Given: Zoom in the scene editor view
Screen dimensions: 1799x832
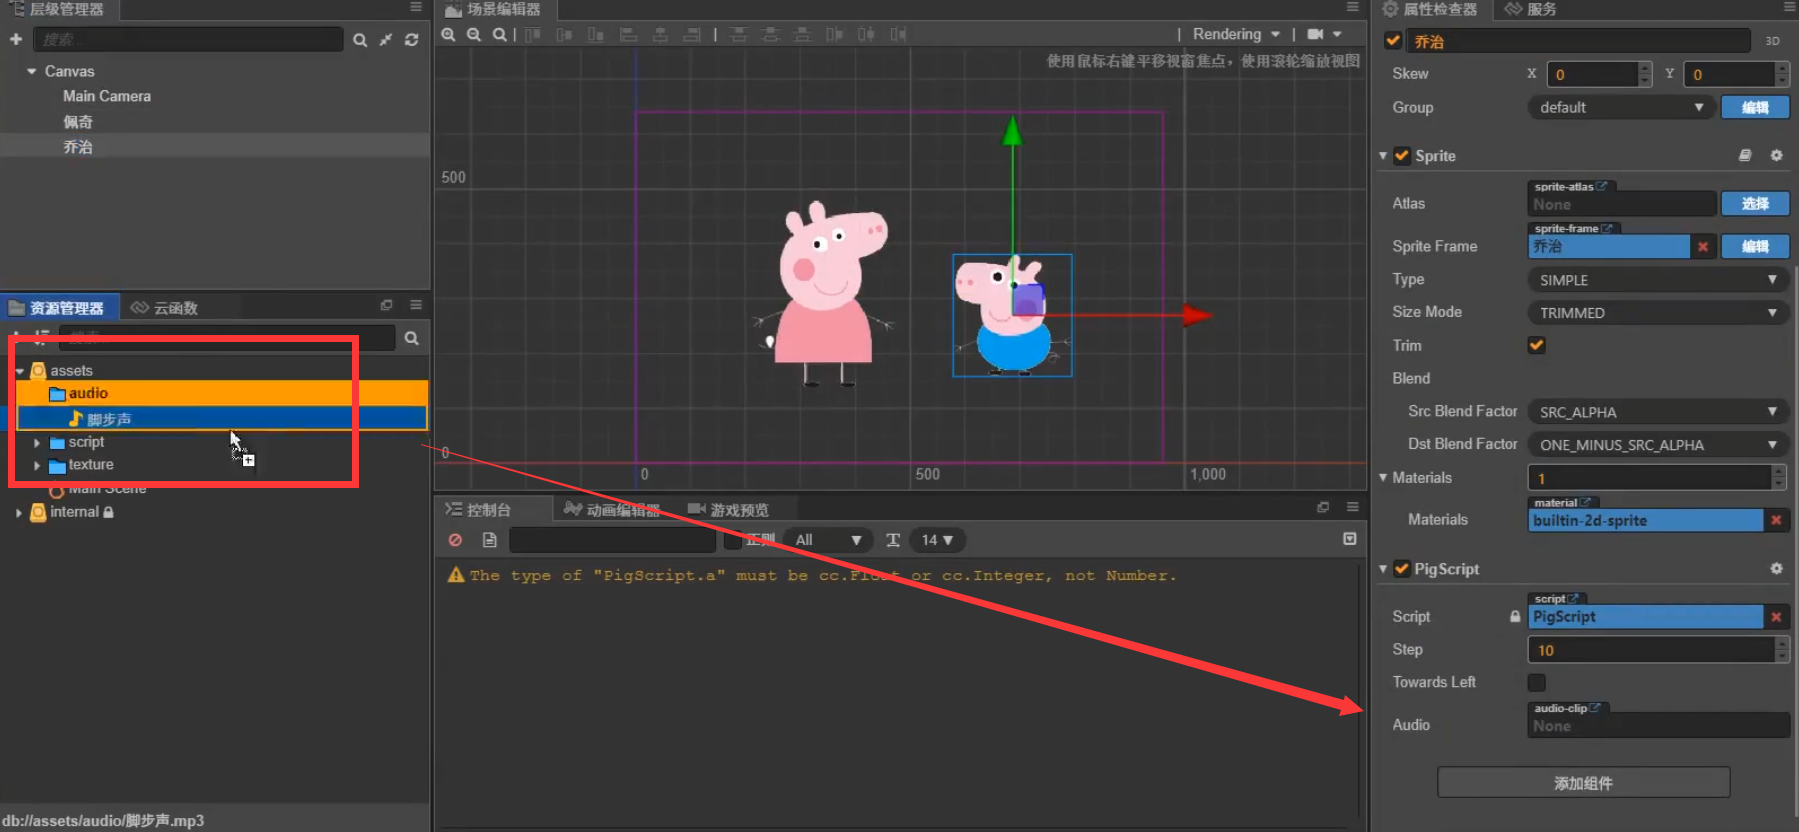Looking at the screenshot, I should pos(449,34).
